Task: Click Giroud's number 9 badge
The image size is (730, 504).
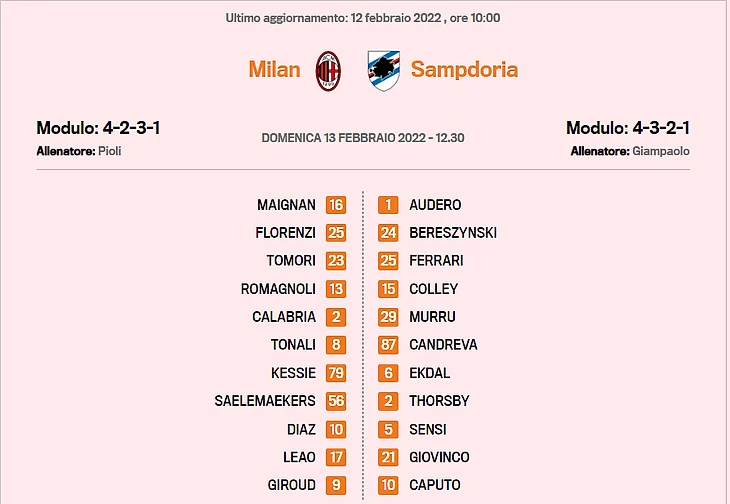Action: tap(336, 485)
